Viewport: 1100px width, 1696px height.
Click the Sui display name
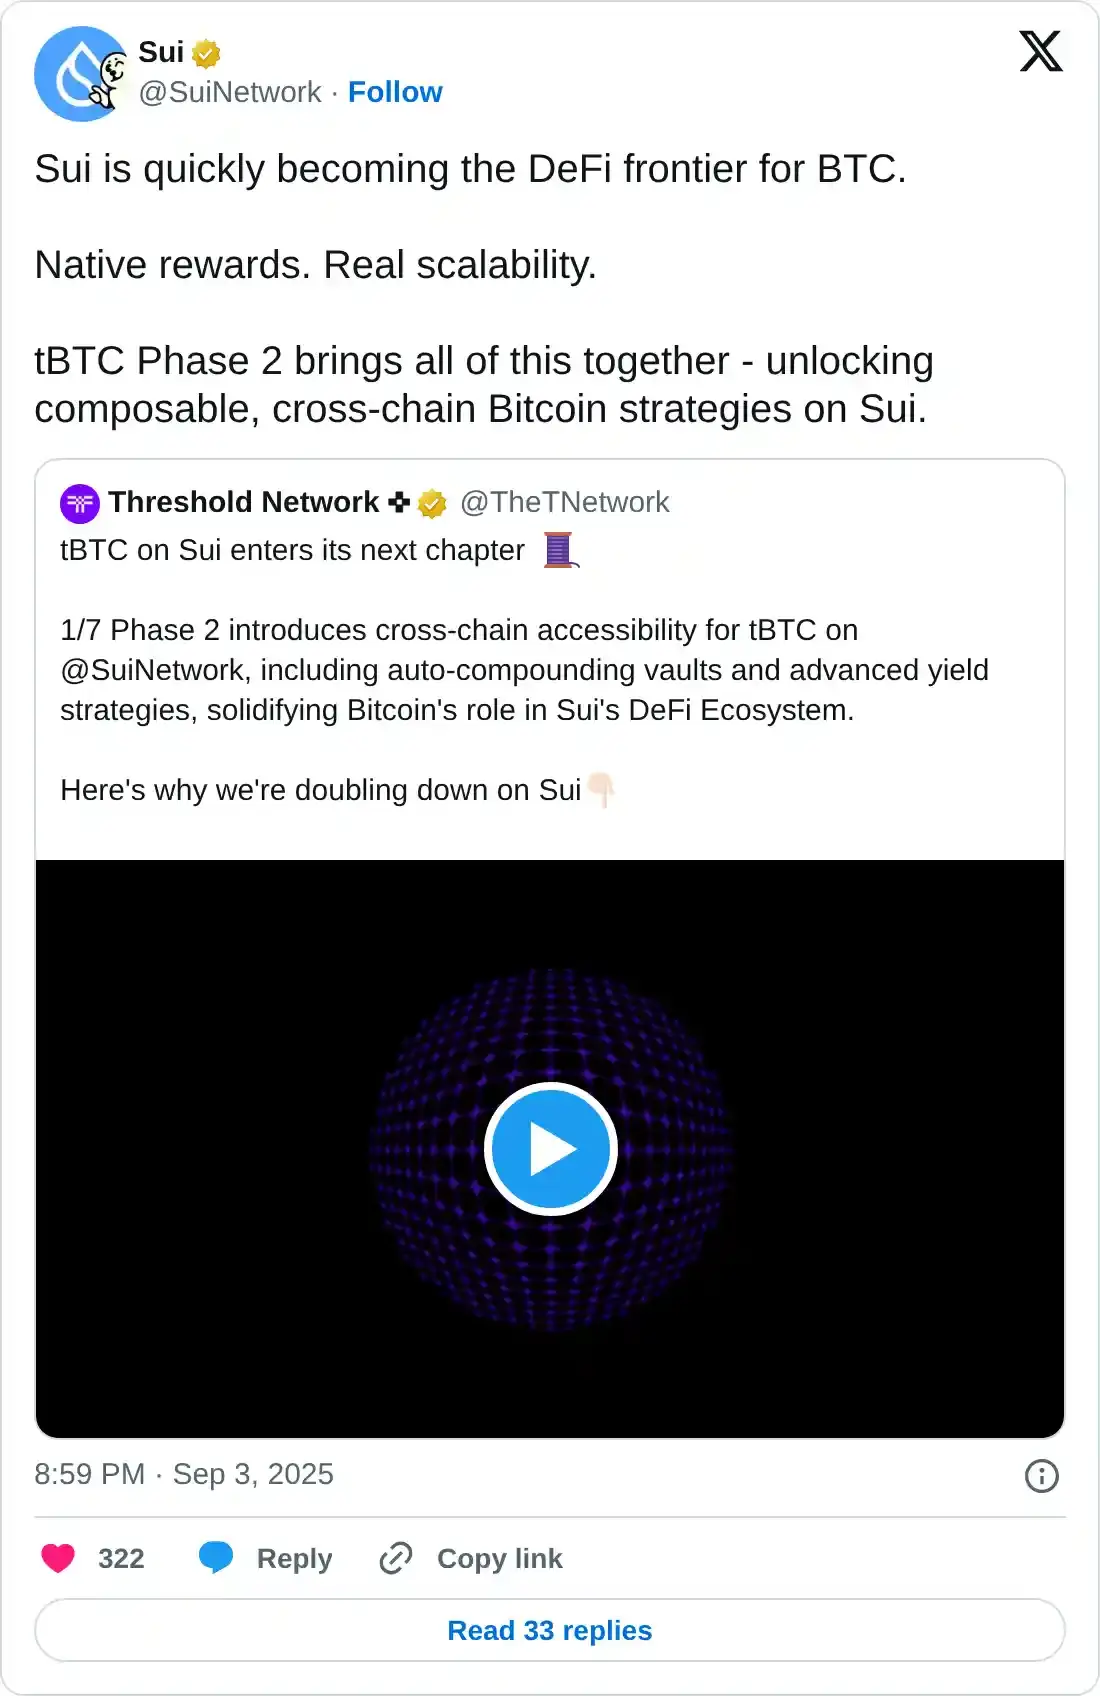161,52
